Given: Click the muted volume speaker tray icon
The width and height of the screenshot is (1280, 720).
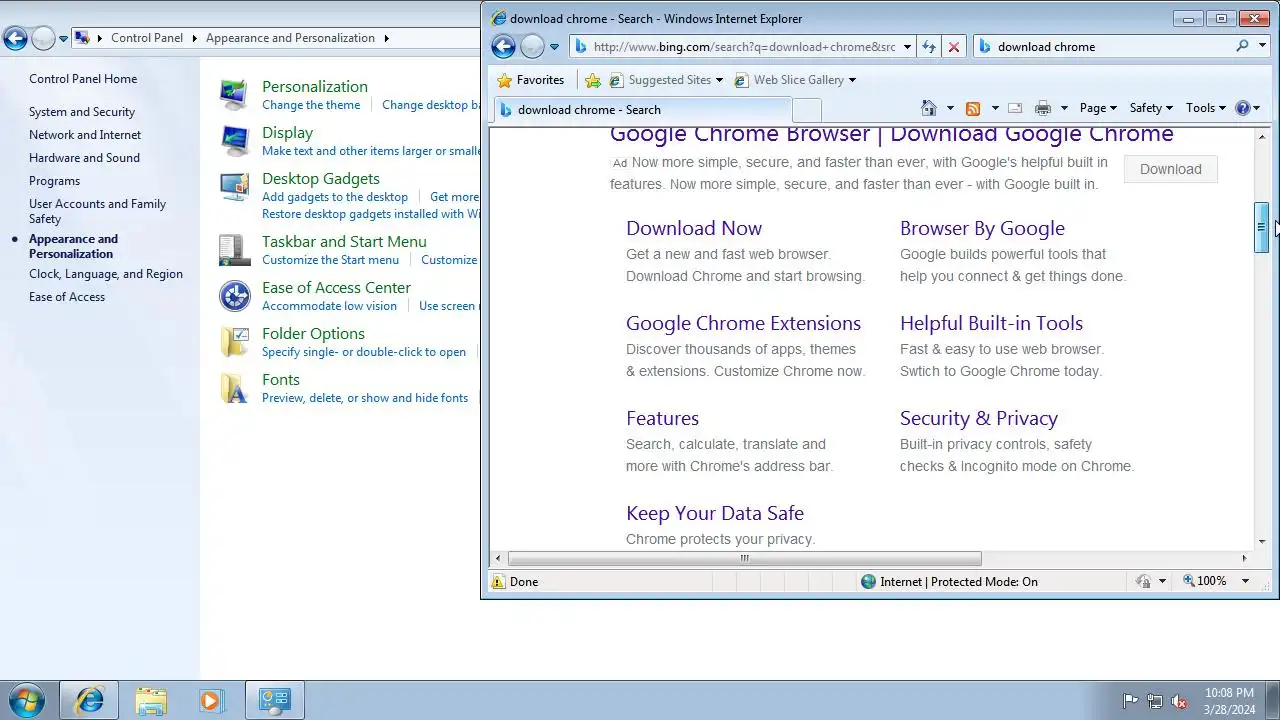Looking at the screenshot, I should point(1179,701).
